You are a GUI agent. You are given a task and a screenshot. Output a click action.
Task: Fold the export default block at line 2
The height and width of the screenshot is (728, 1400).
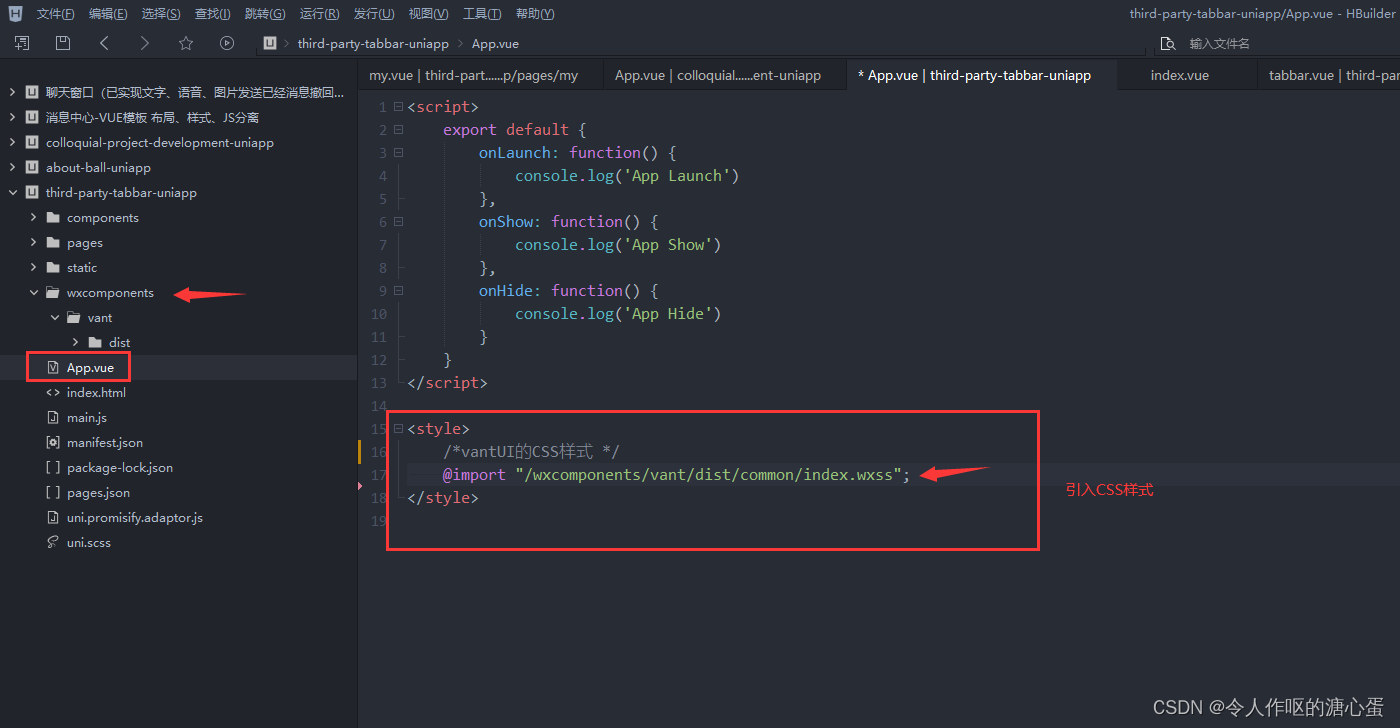[398, 129]
